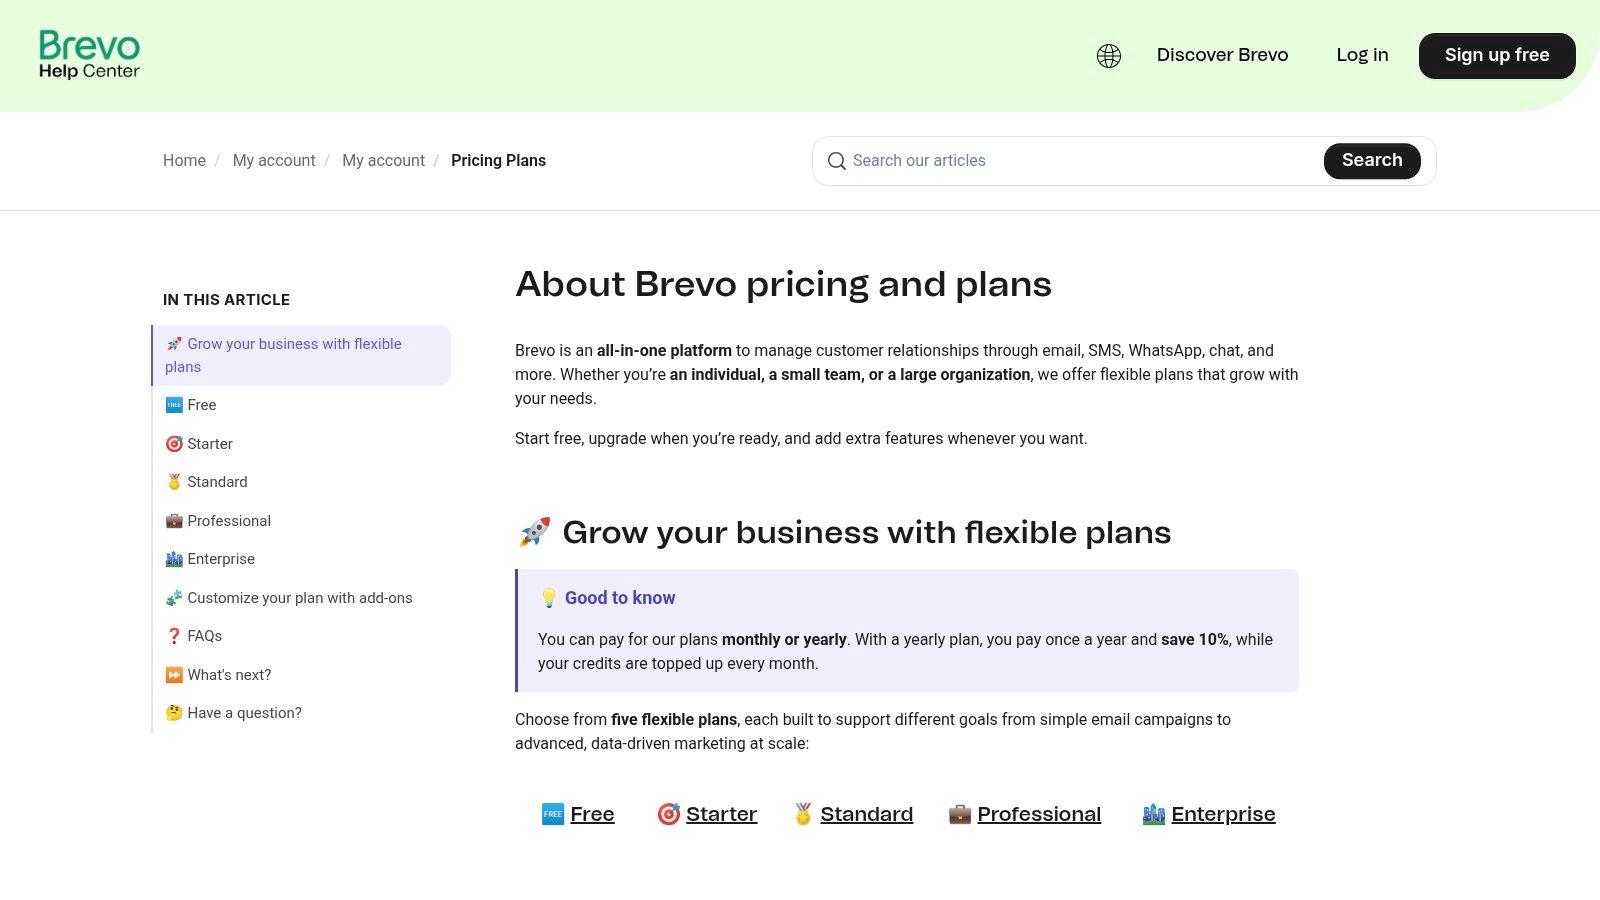Screen dimensions: 1600x900
Task: Follow the underlined Enterprise plan link
Action: click(1223, 814)
